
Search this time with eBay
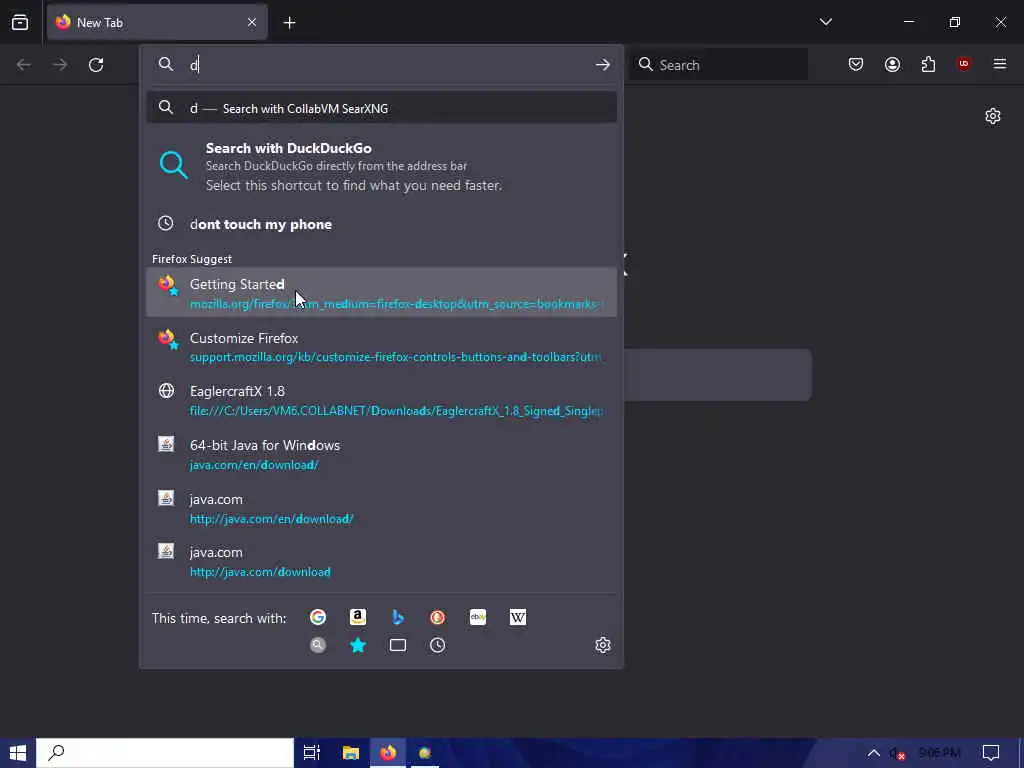pyautogui.click(x=477, y=617)
